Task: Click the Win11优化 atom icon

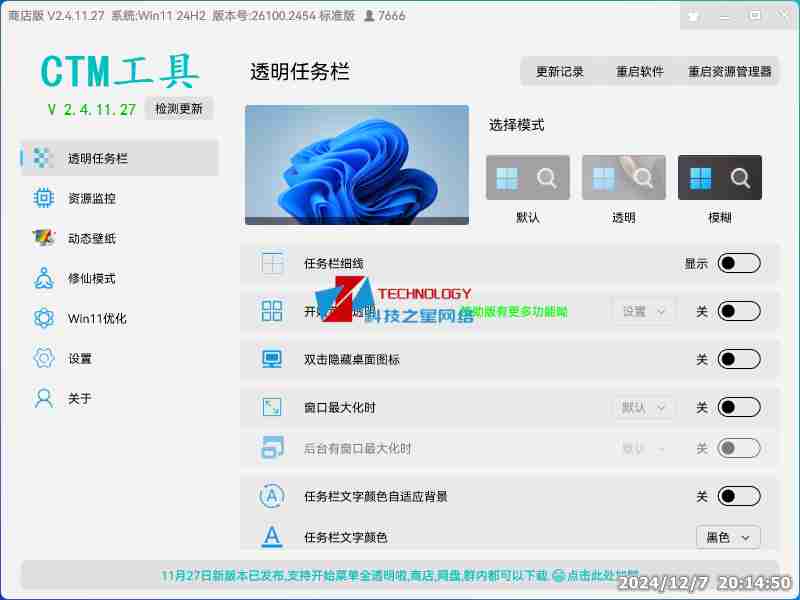Action: point(43,318)
